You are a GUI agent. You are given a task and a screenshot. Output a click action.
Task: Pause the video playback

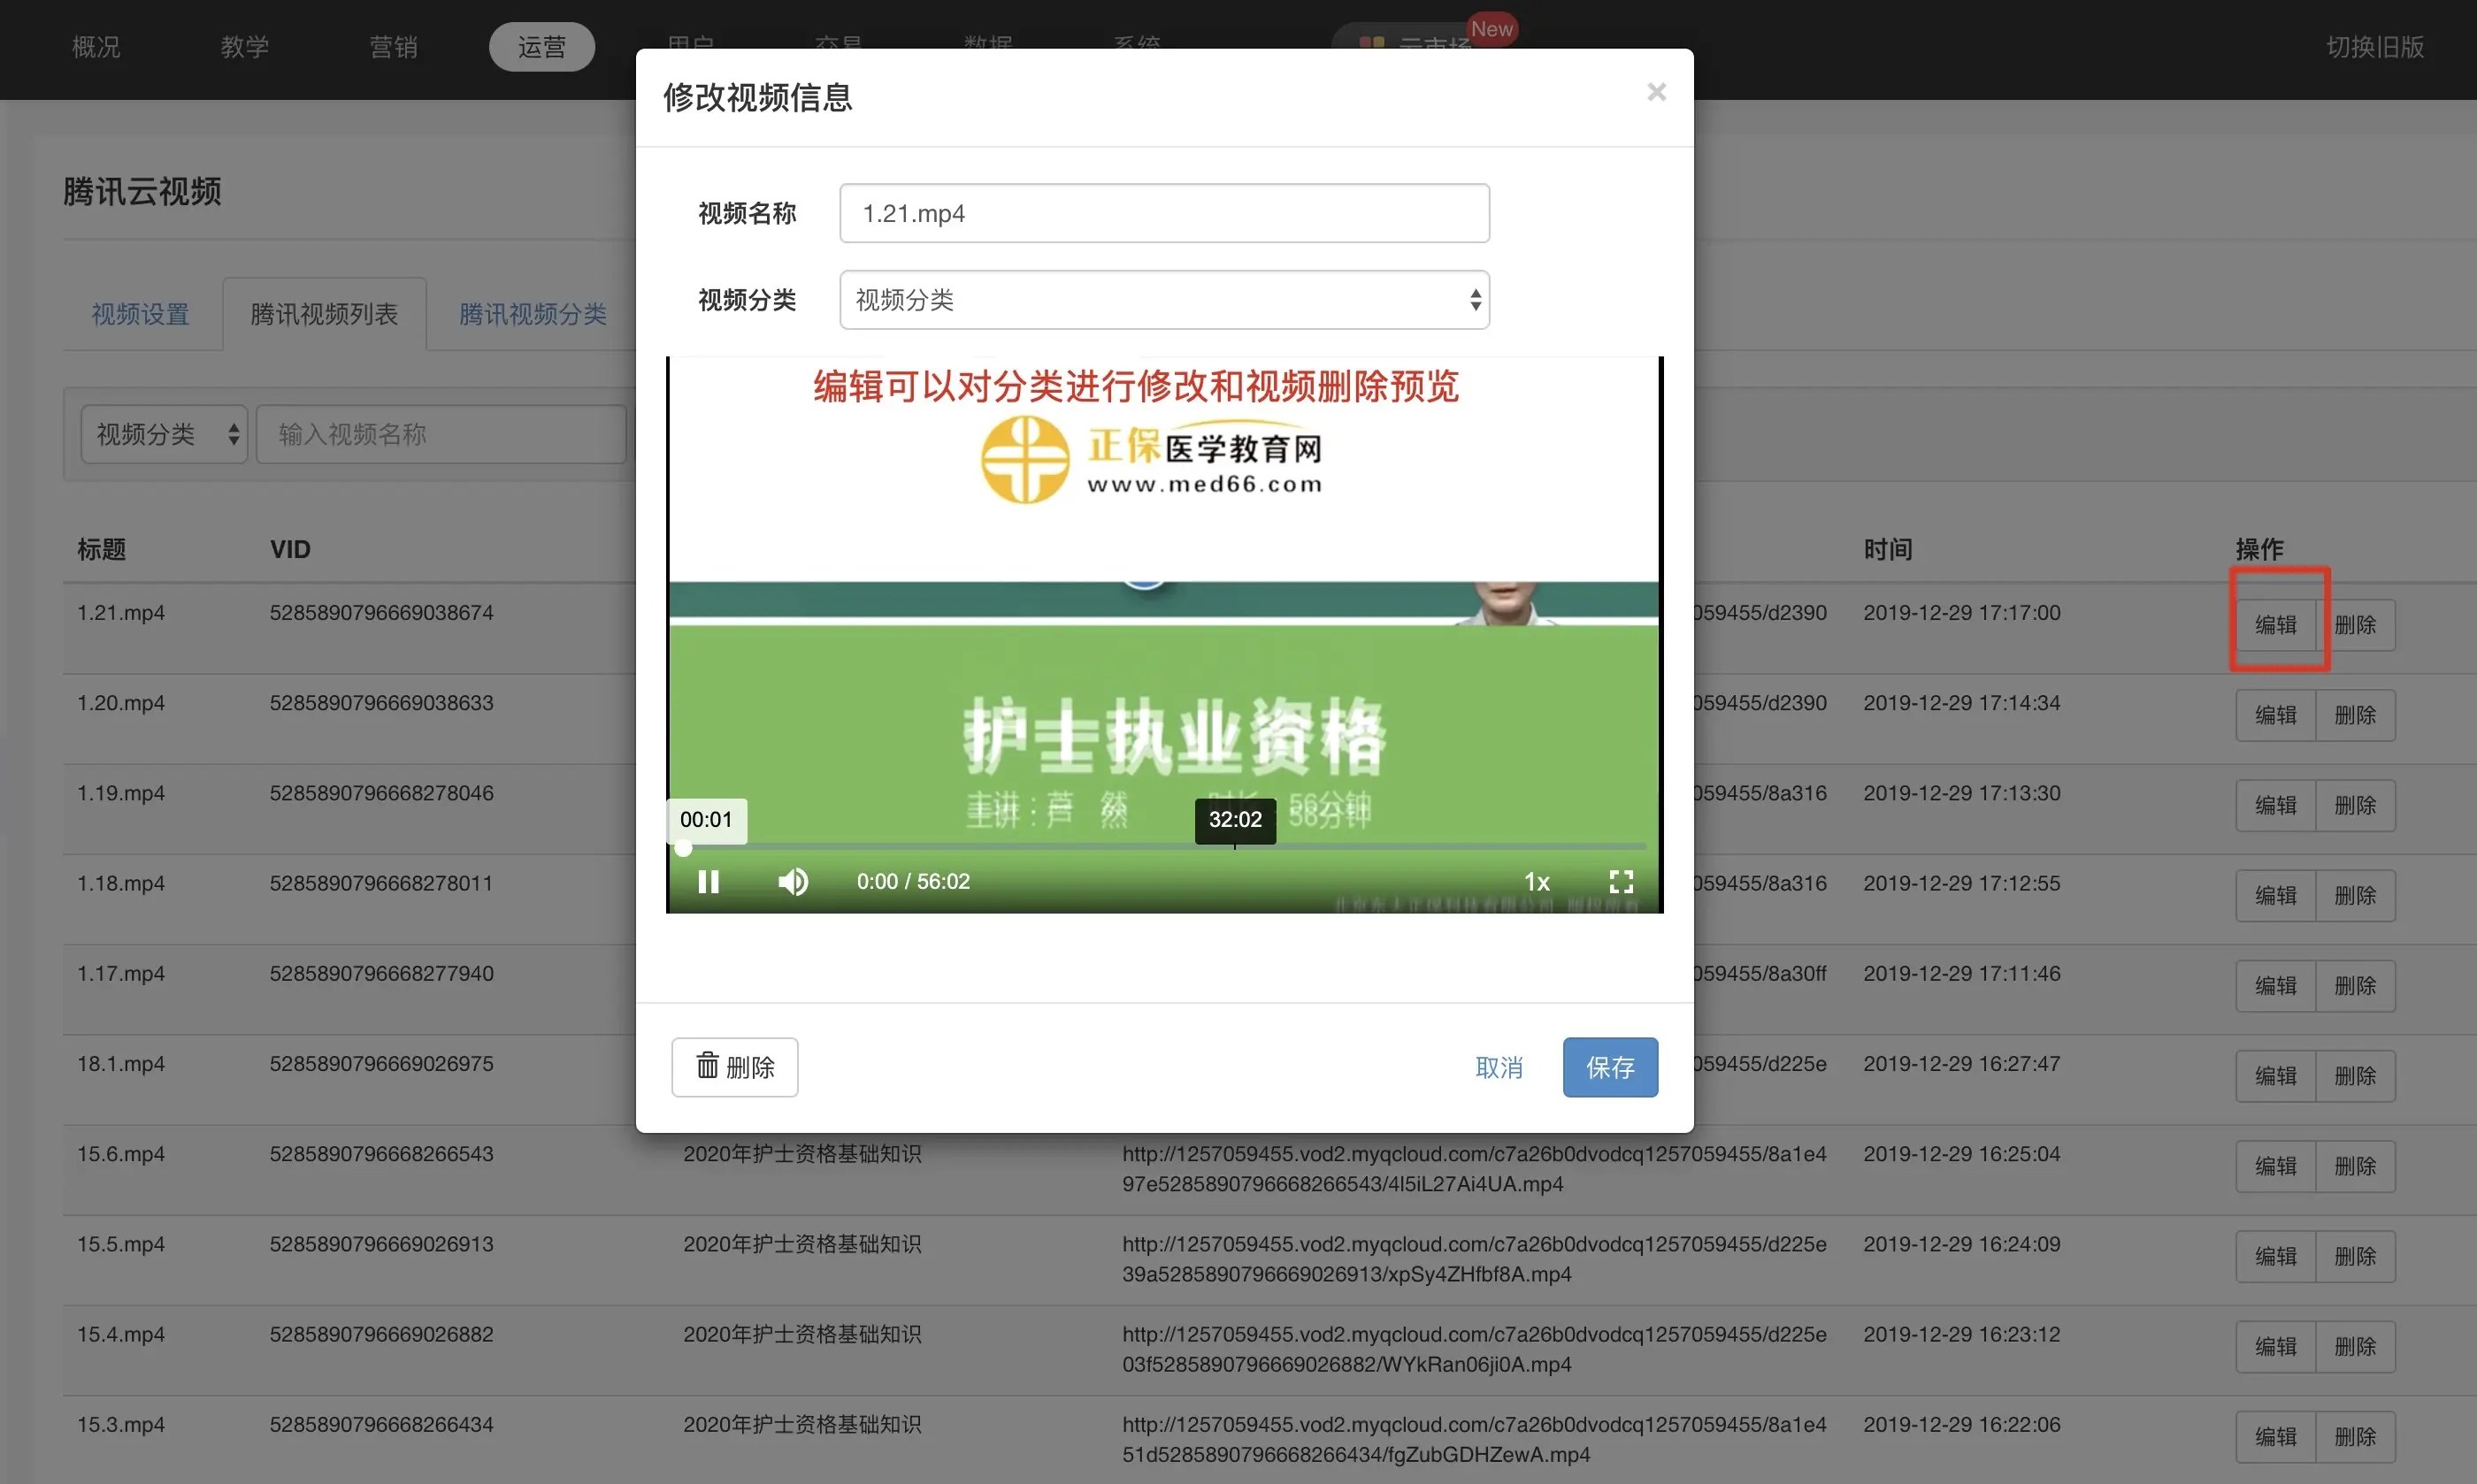[708, 881]
